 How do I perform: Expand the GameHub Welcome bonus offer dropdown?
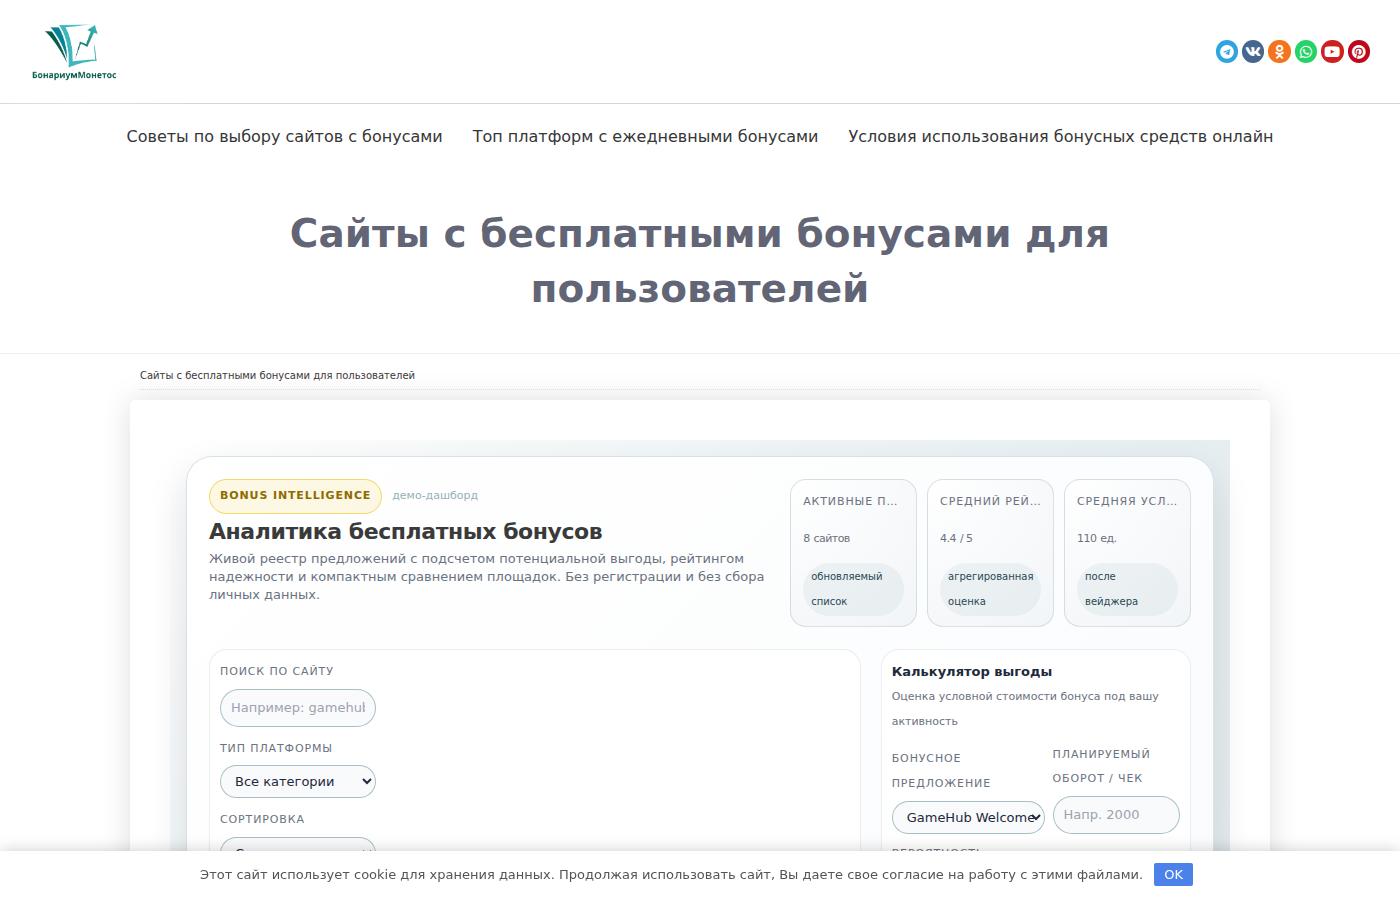[x=968, y=818]
